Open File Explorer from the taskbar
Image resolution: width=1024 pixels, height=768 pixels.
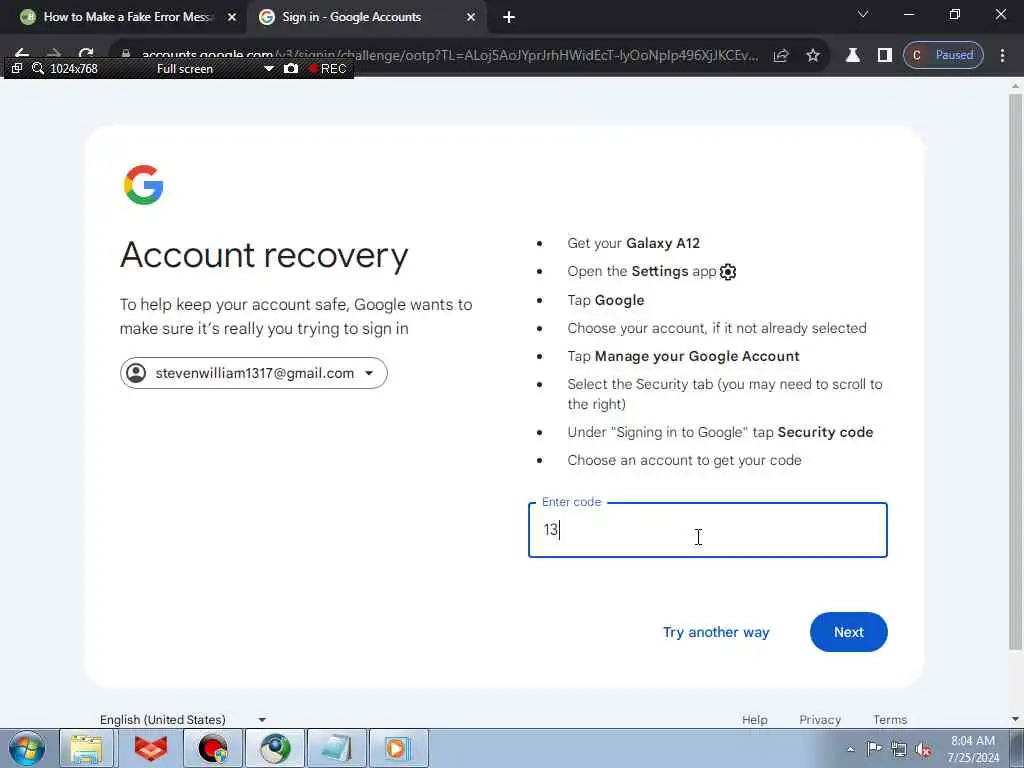pyautogui.click(x=87, y=748)
